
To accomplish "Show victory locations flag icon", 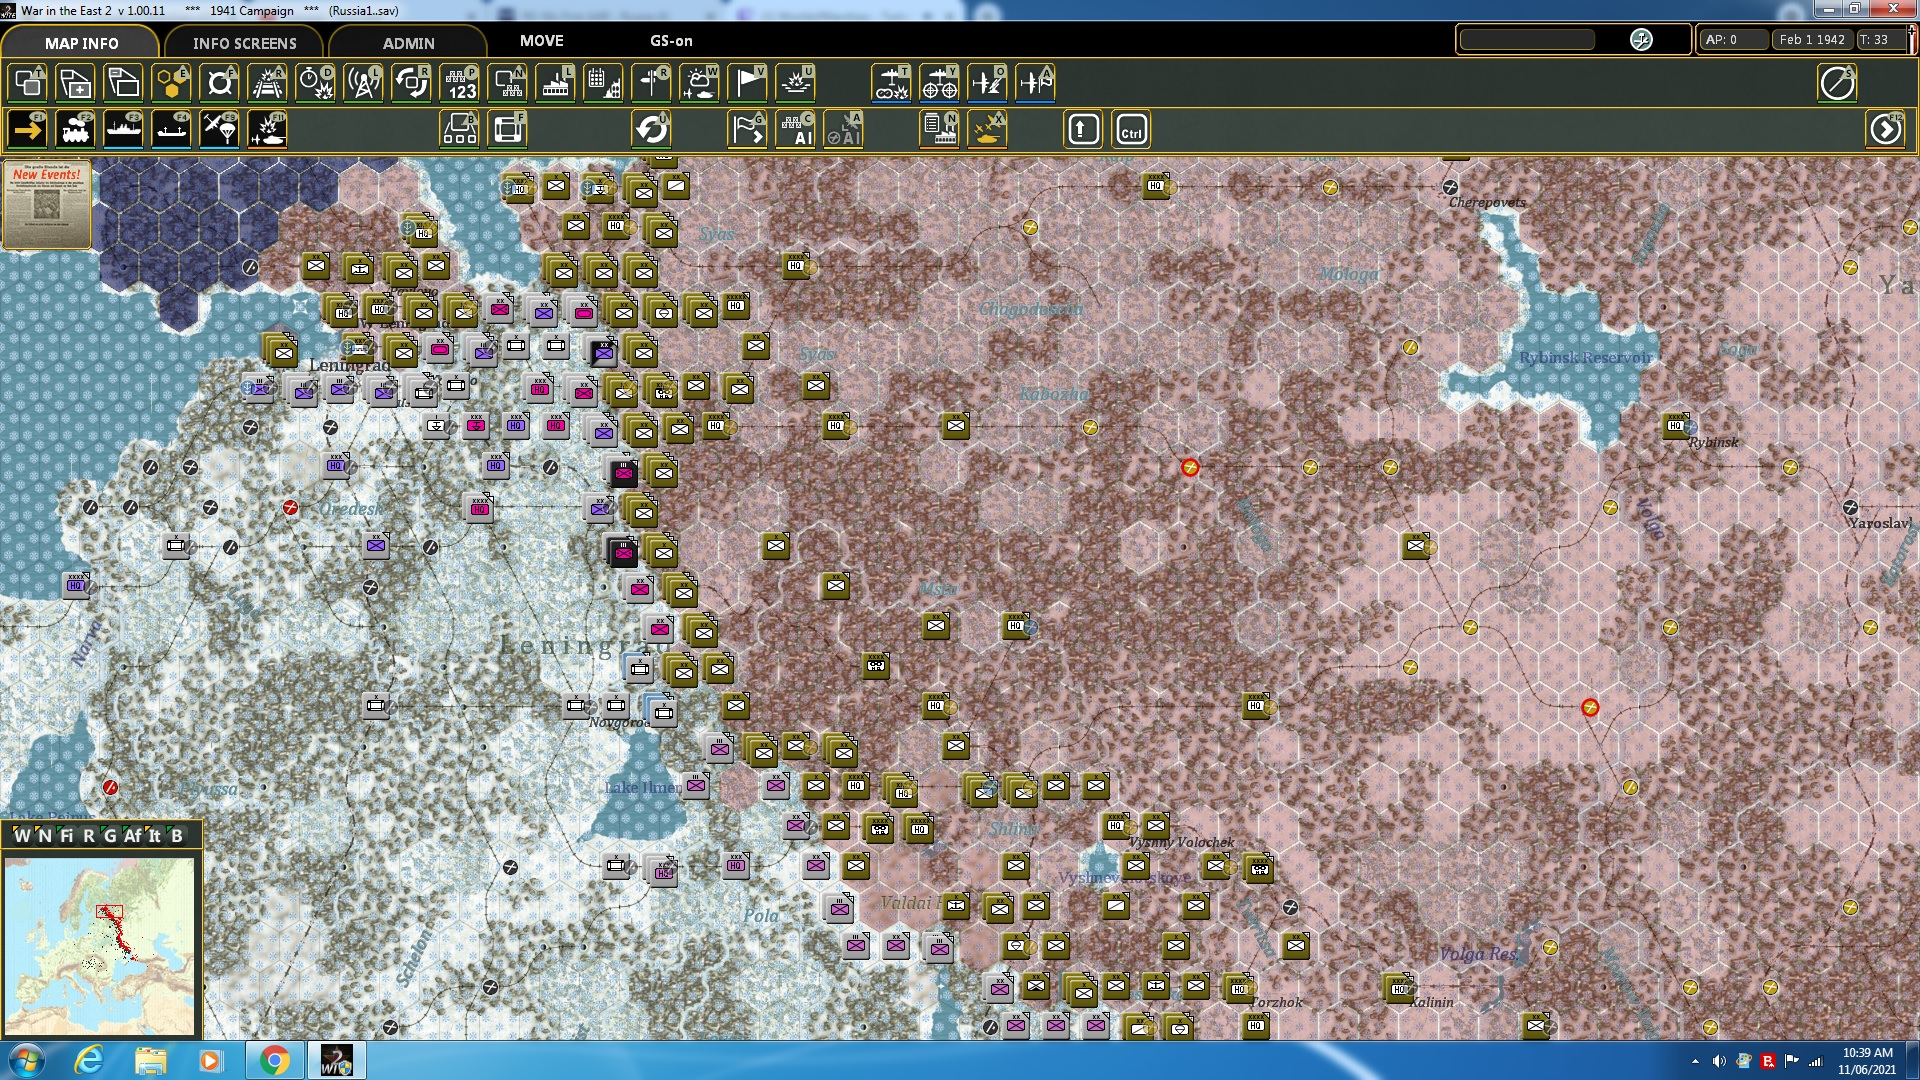I will tap(746, 84).
